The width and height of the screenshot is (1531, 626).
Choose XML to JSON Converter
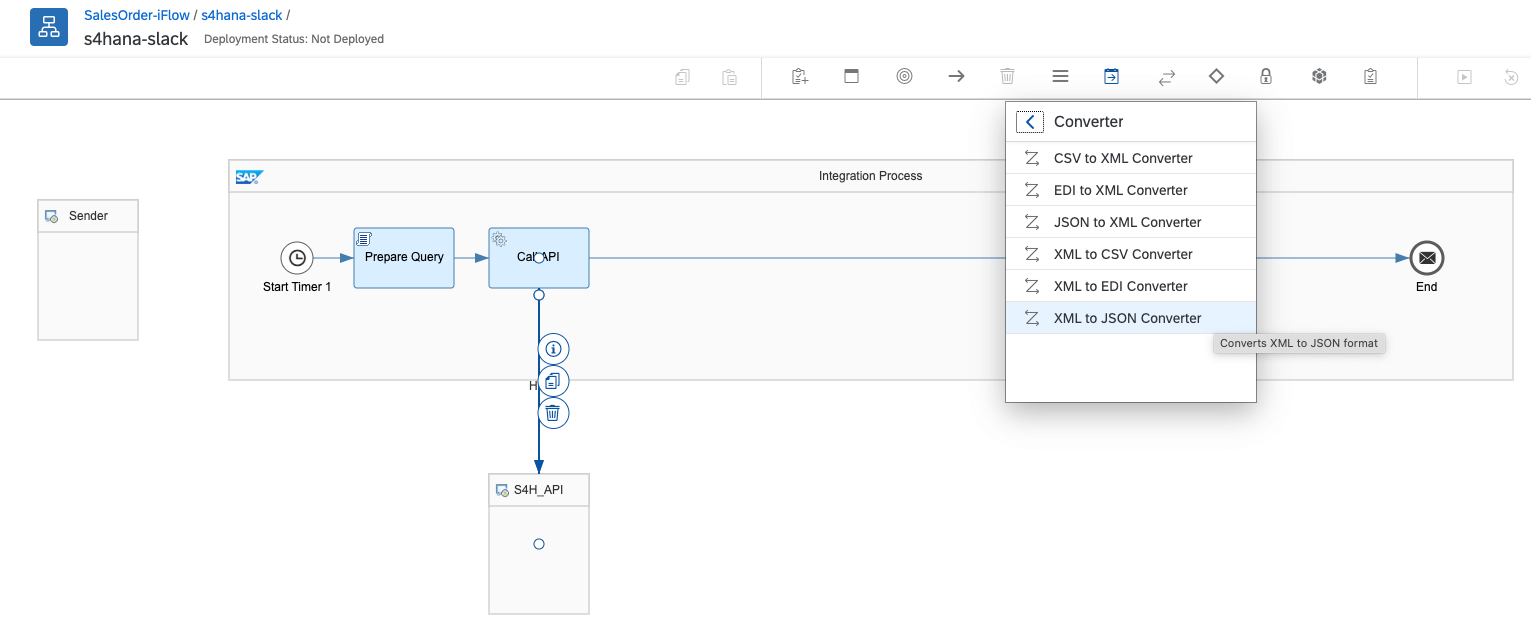(x=1130, y=318)
